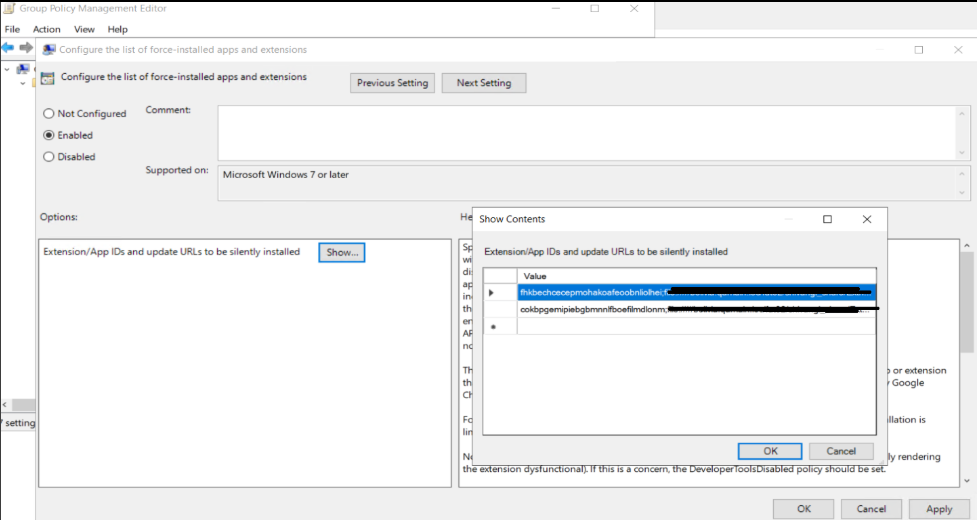Collapse the top tree node in editor
Screen dimensions: 977x520
pos(7,69)
